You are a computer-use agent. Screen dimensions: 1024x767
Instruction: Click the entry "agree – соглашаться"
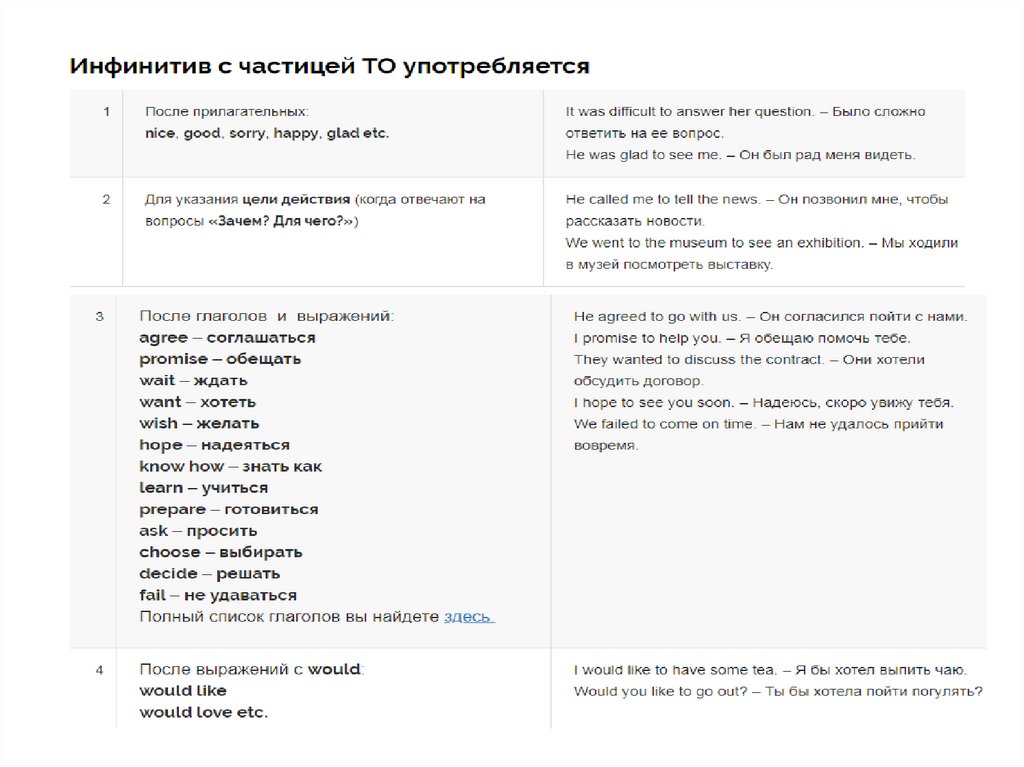pyautogui.click(x=227, y=338)
